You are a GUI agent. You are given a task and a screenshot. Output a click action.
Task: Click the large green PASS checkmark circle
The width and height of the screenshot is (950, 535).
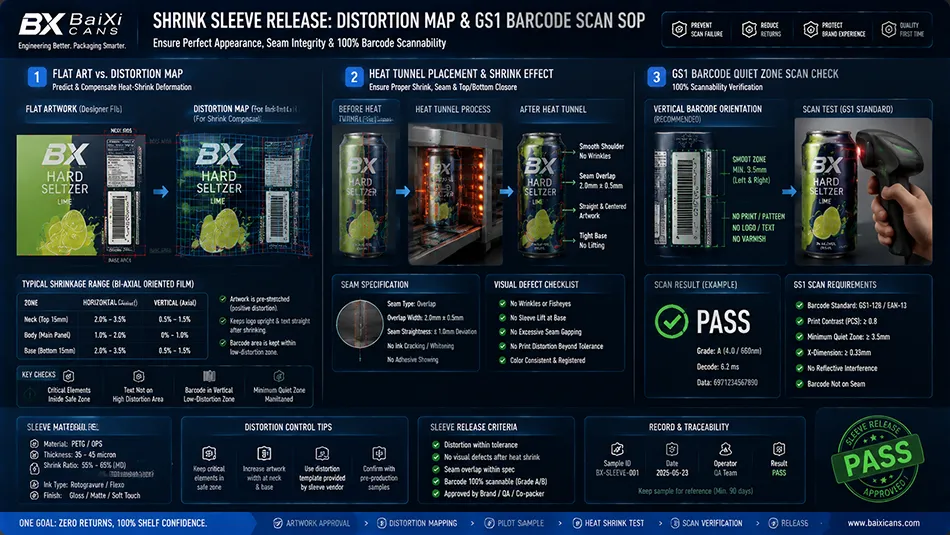point(671,321)
